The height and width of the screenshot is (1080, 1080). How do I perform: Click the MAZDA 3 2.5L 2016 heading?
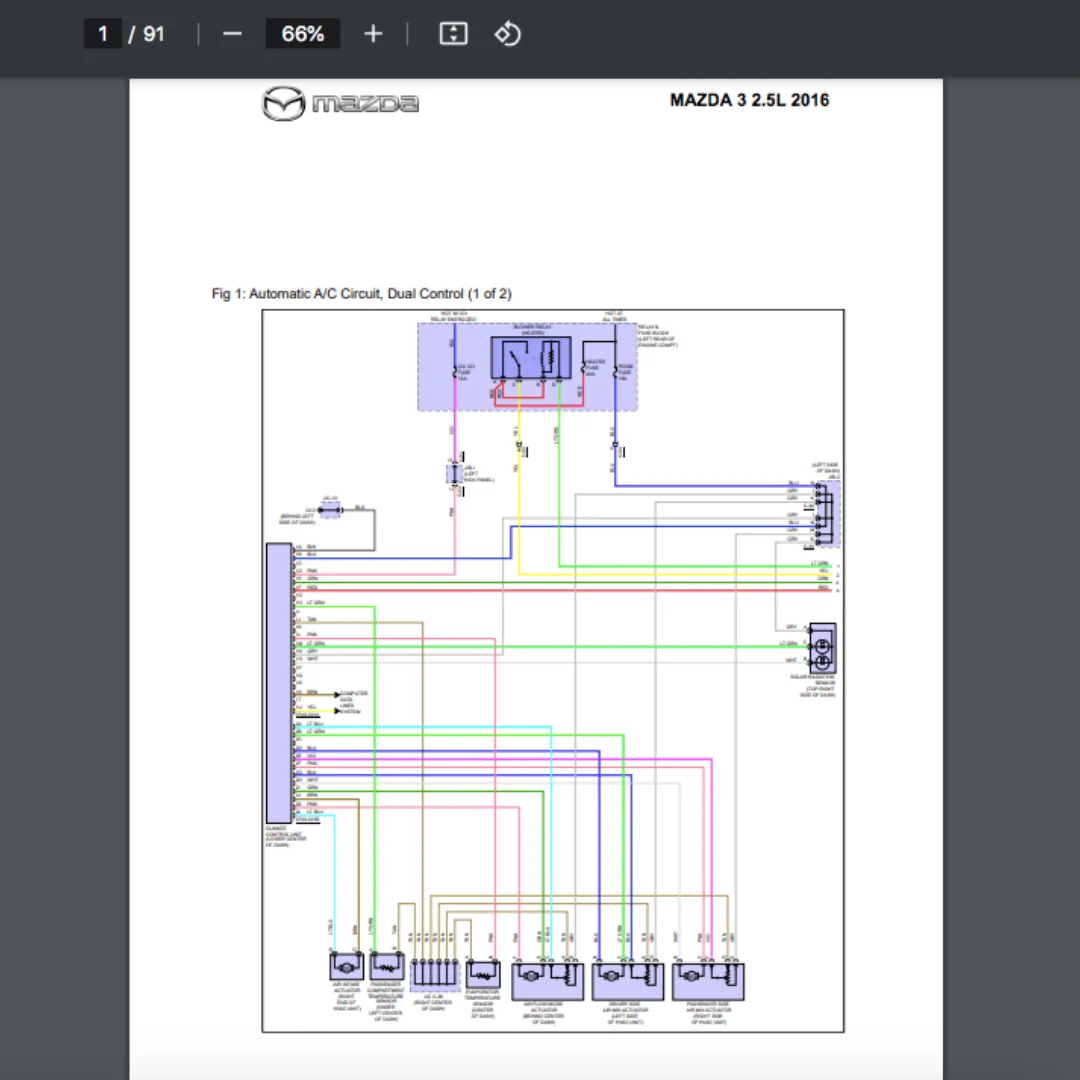749,100
